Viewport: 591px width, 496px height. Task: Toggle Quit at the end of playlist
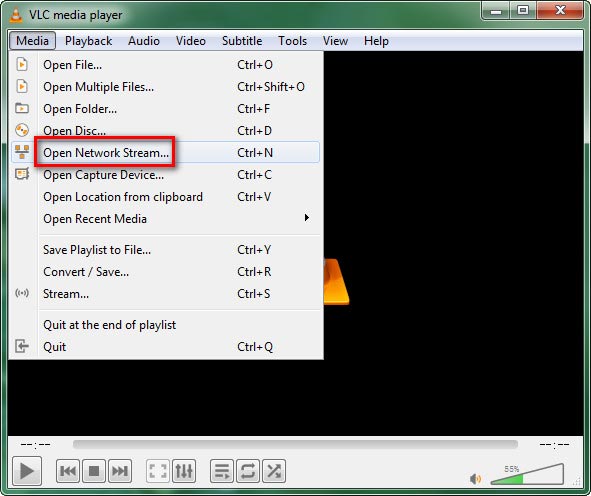click(166, 325)
